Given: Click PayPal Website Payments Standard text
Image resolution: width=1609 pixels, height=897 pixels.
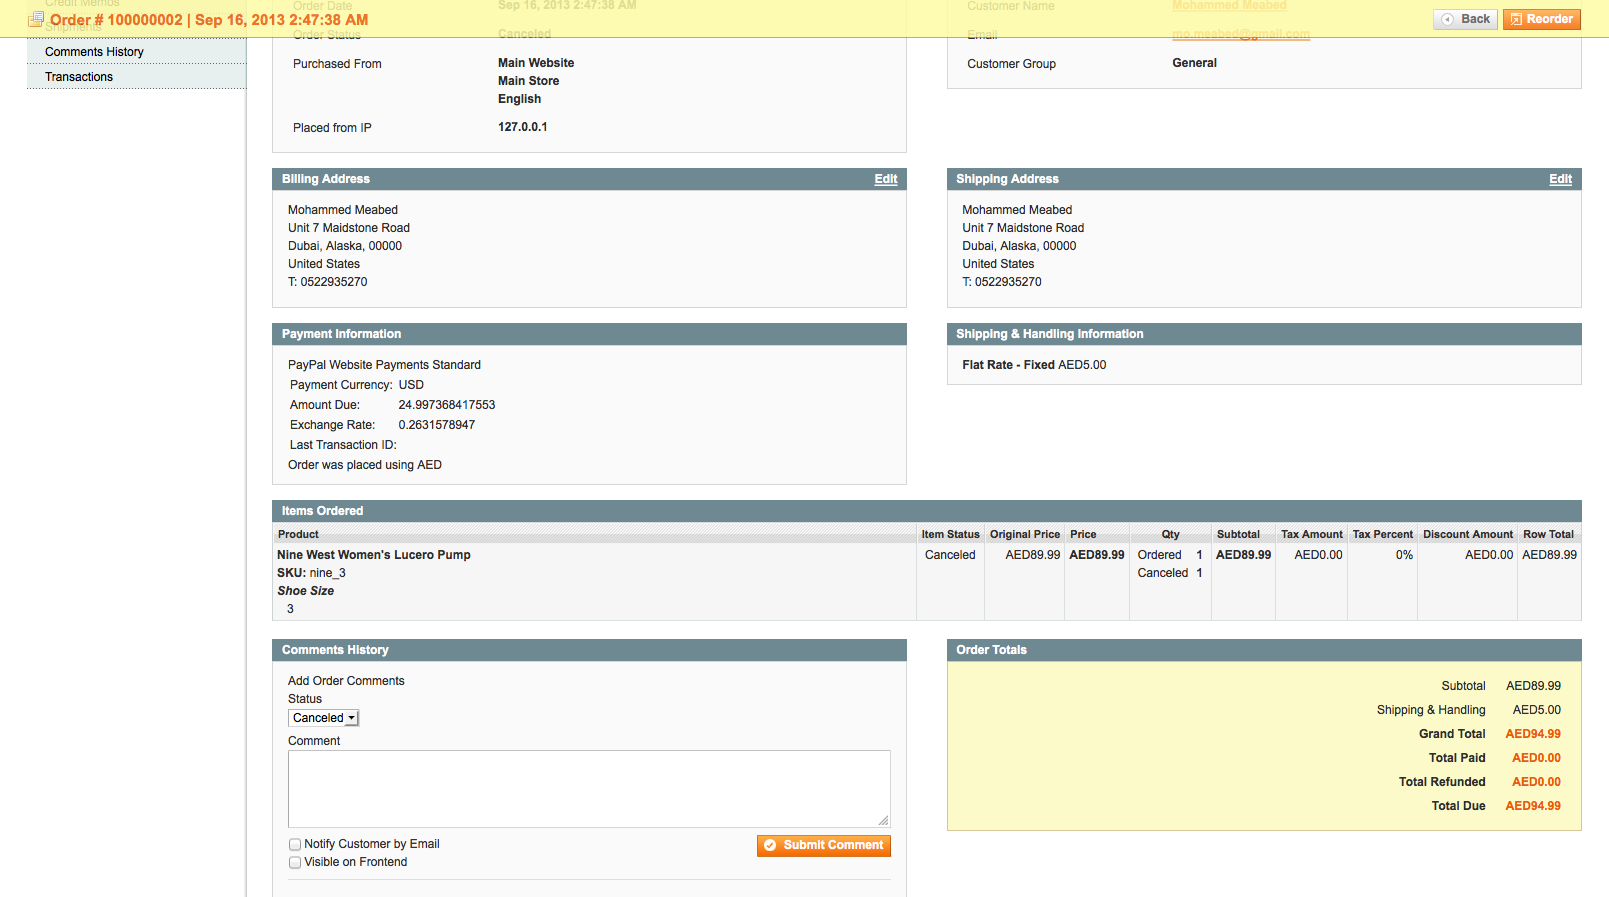Looking at the screenshot, I should click(x=384, y=365).
